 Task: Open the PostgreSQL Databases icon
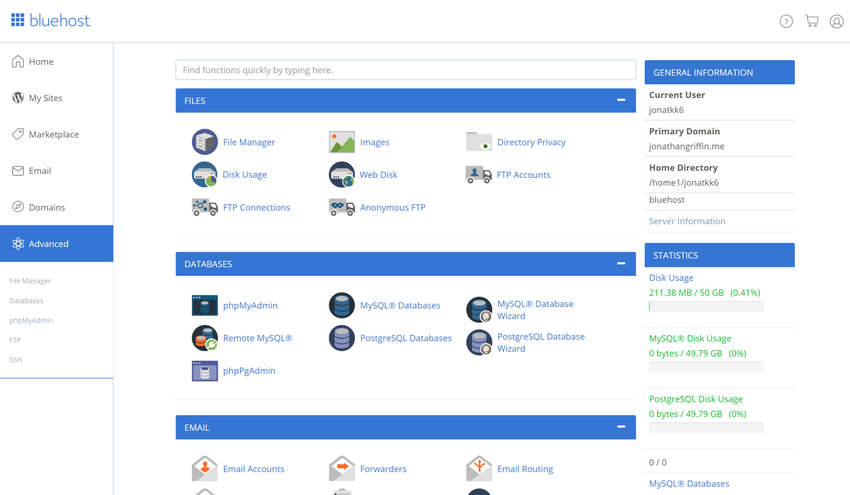click(x=342, y=338)
